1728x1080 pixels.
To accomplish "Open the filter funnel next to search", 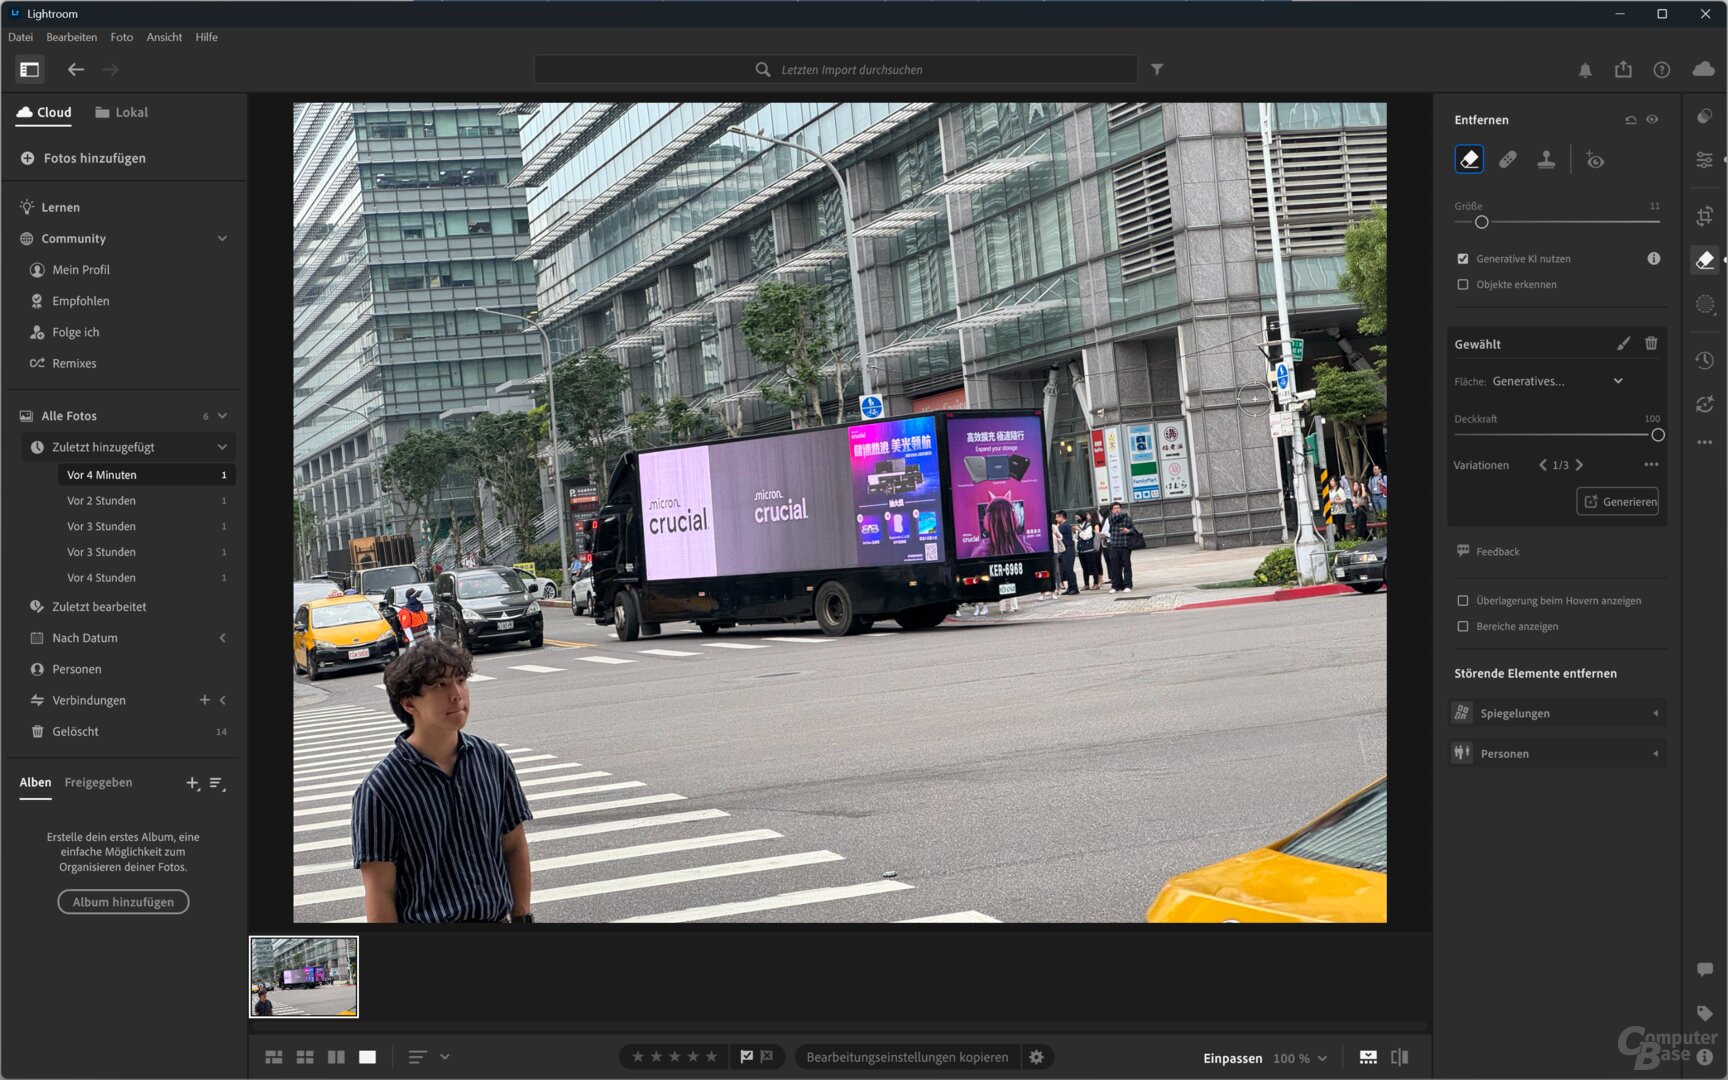I will tap(1157, 70).
